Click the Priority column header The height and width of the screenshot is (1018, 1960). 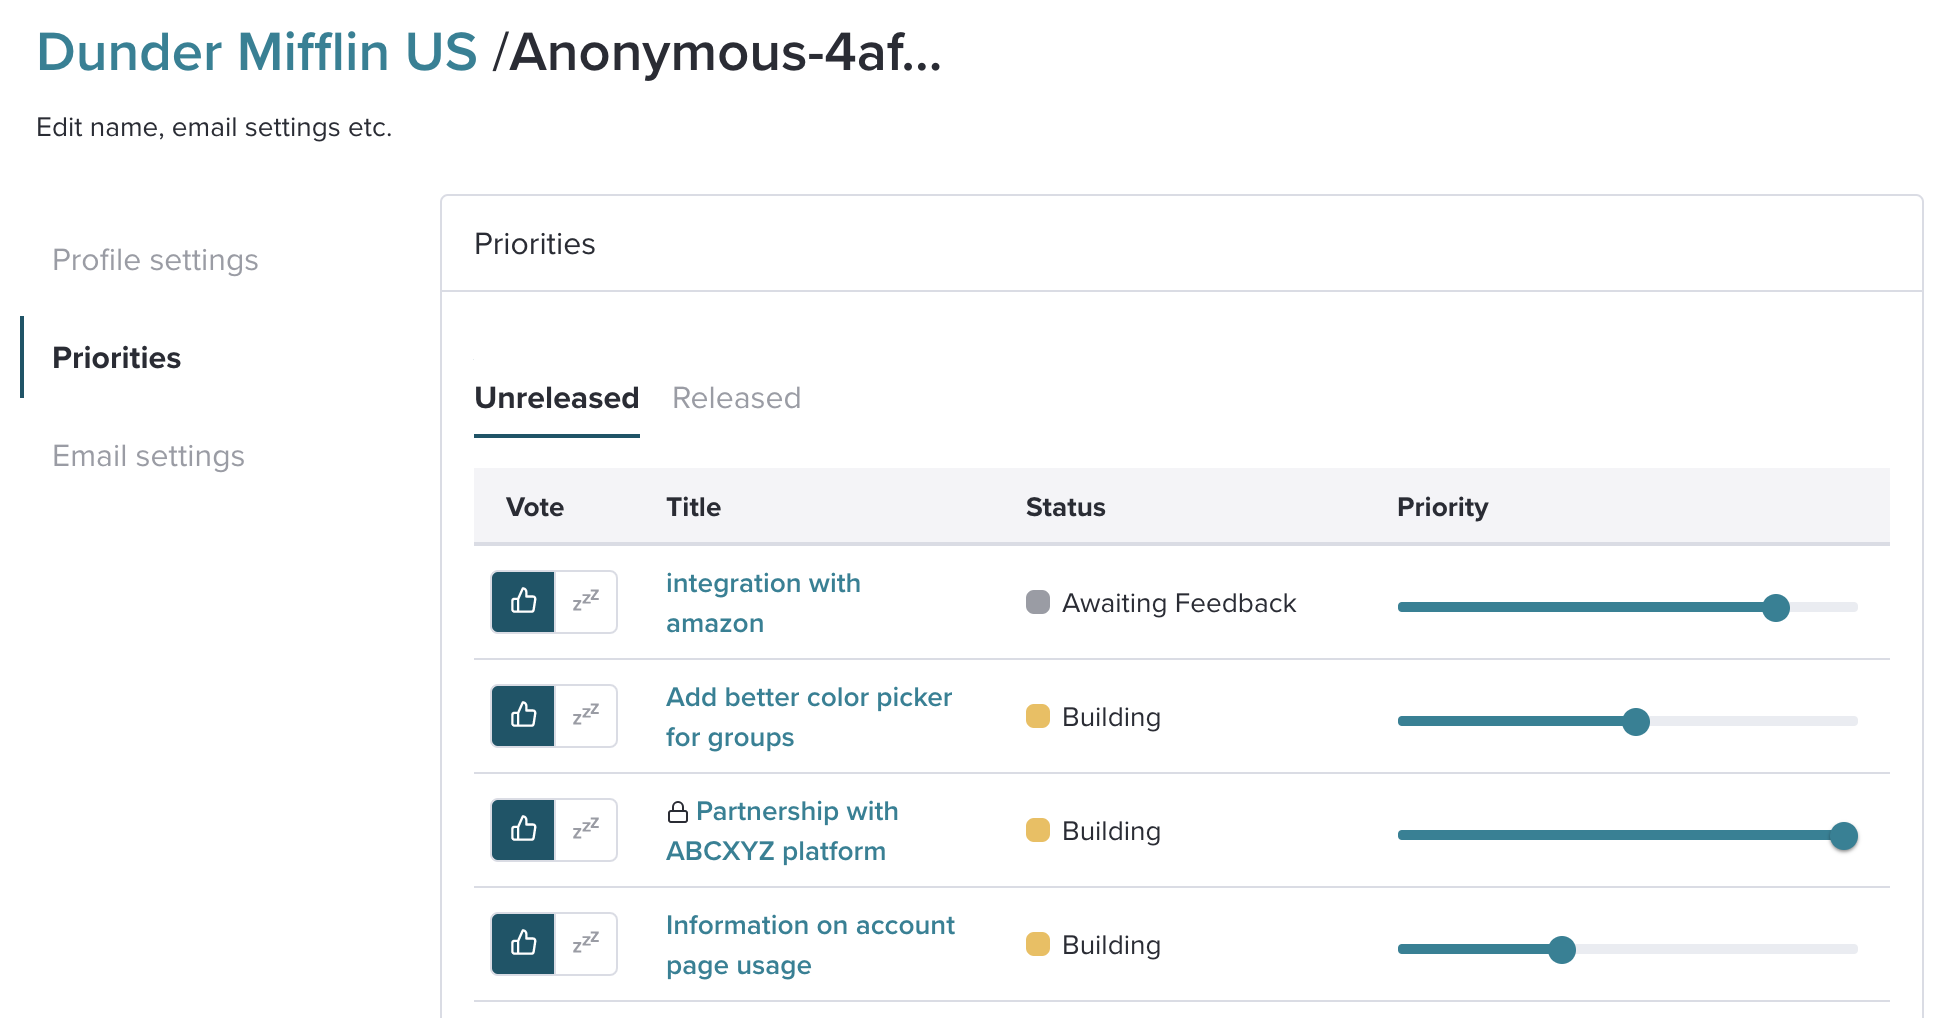point(1442,507)
